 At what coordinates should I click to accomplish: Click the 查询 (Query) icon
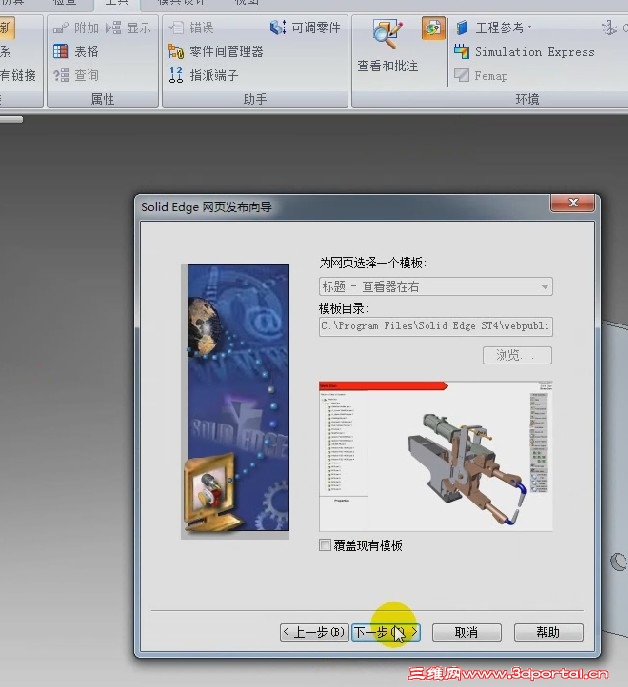click(60, 75)
